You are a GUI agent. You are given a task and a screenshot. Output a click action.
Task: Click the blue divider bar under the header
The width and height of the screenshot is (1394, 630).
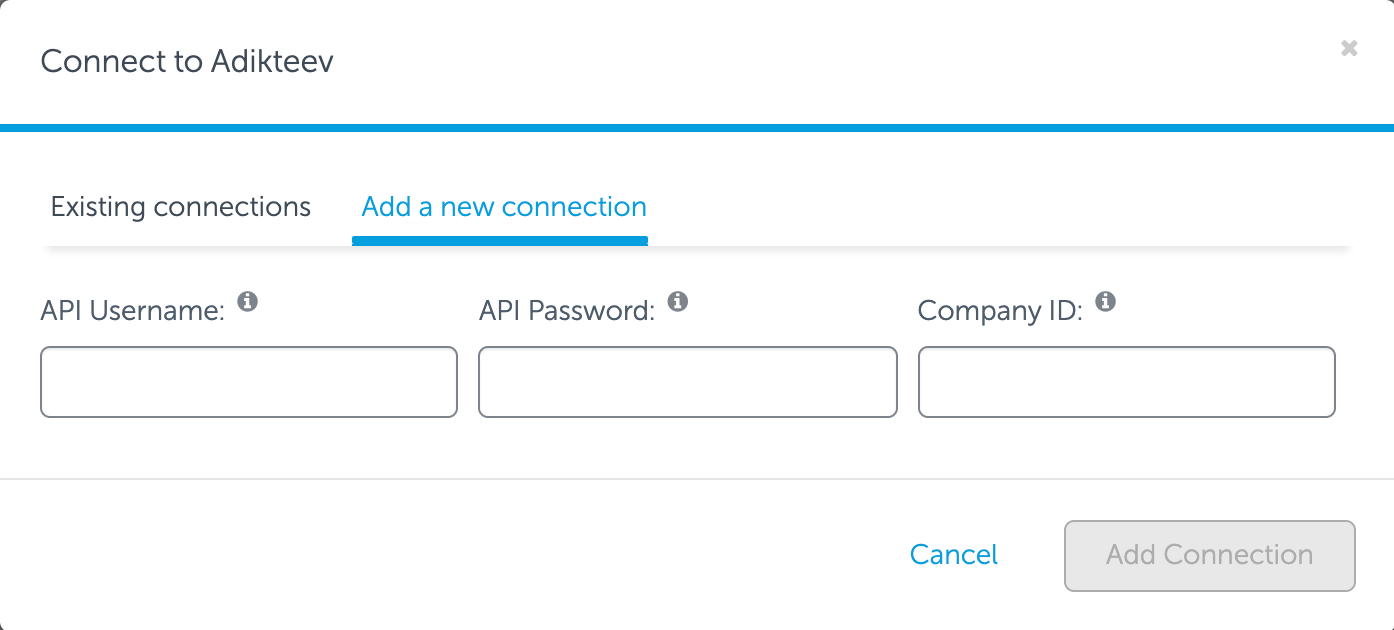click(697, 128)
